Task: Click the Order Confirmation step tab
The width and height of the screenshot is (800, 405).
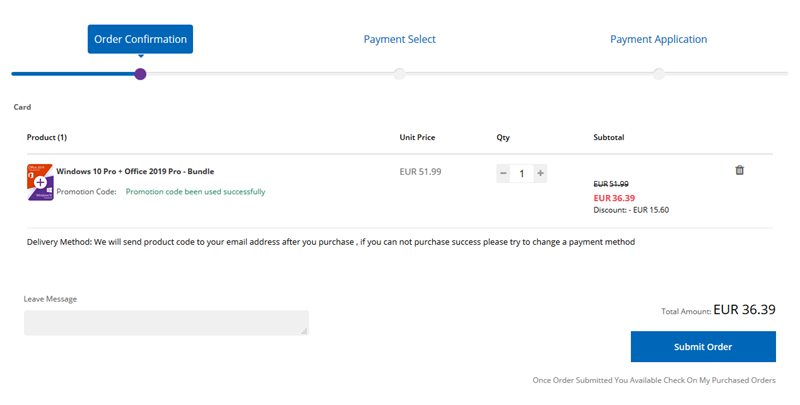Action: click(140, 39)
